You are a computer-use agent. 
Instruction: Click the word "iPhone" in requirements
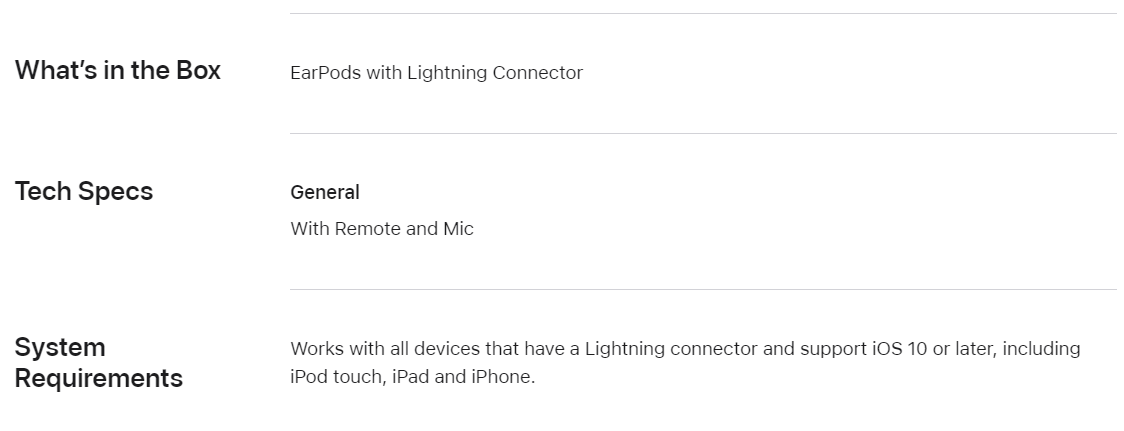coord(503,376)
